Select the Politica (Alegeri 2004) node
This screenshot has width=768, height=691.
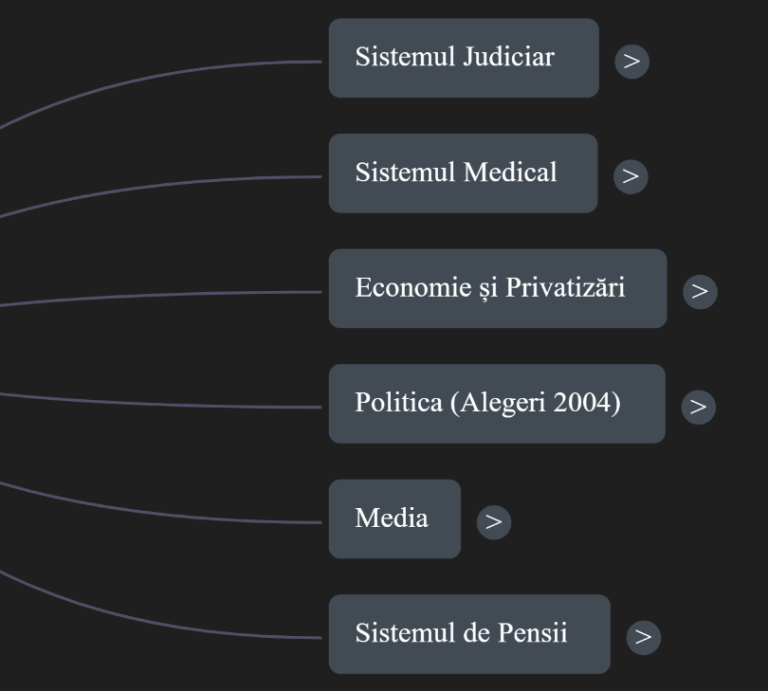click(497, 404)
